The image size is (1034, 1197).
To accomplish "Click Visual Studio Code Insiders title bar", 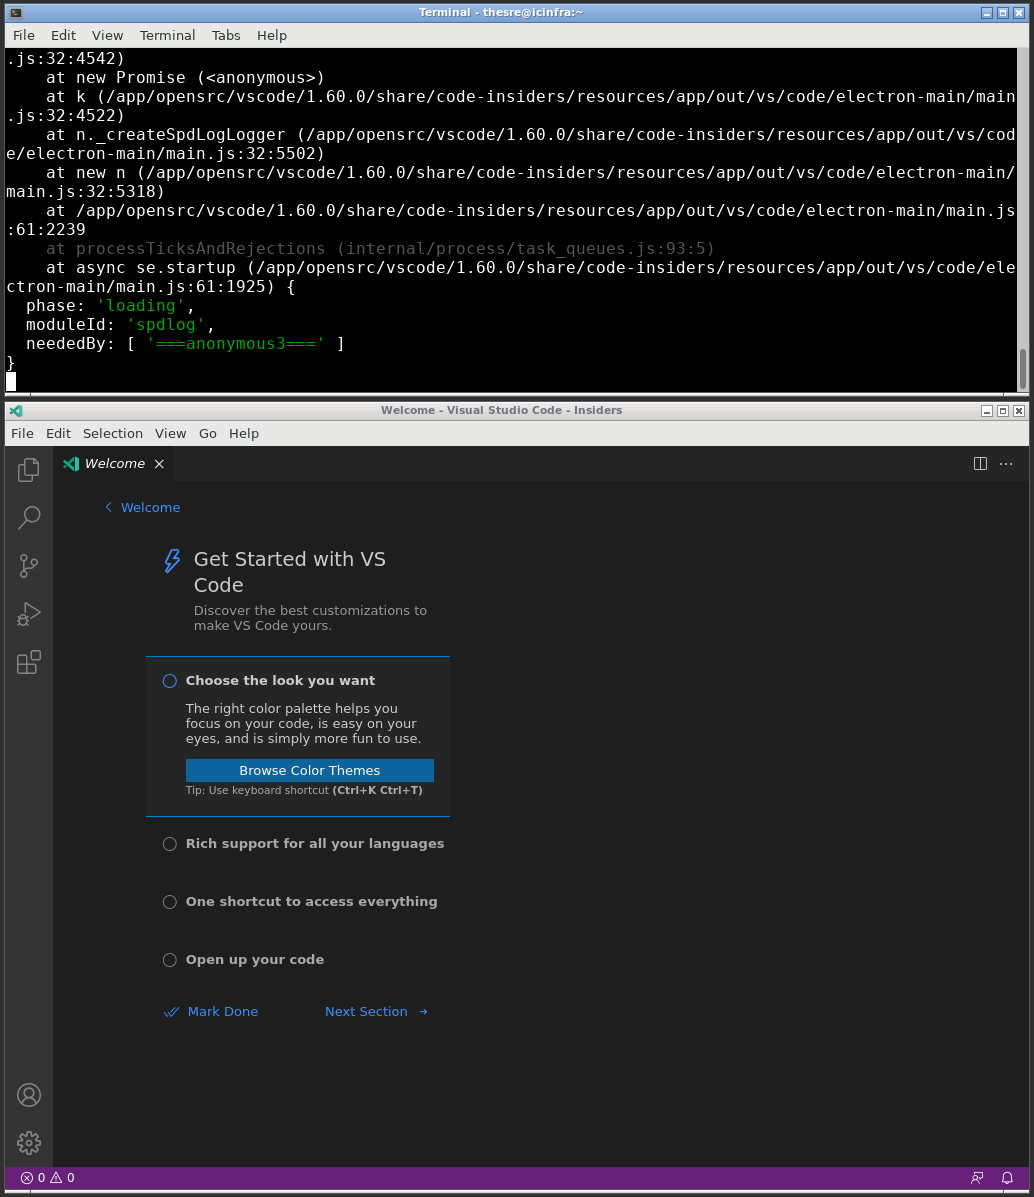I will coord(502,410).
